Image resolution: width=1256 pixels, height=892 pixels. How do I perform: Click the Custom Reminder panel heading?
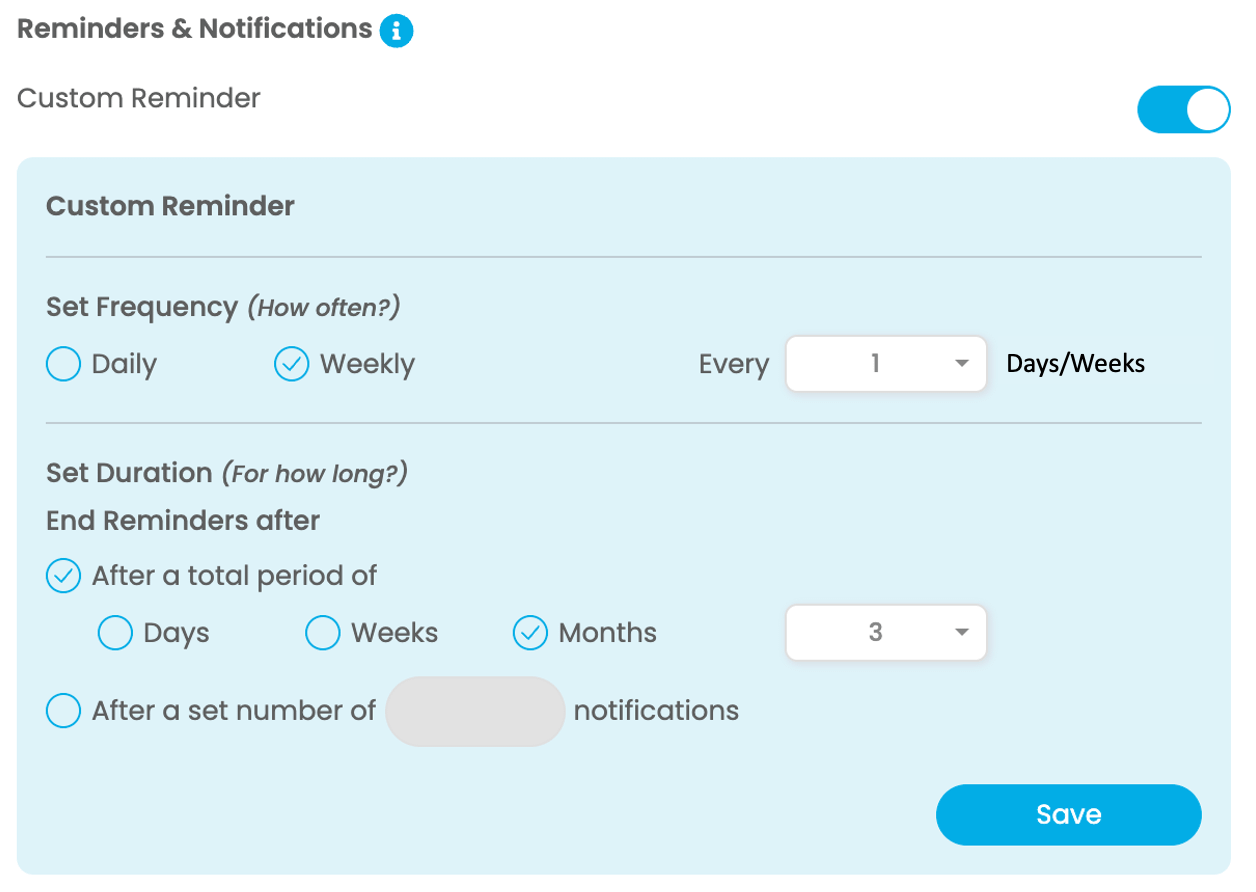click(169, 206)
